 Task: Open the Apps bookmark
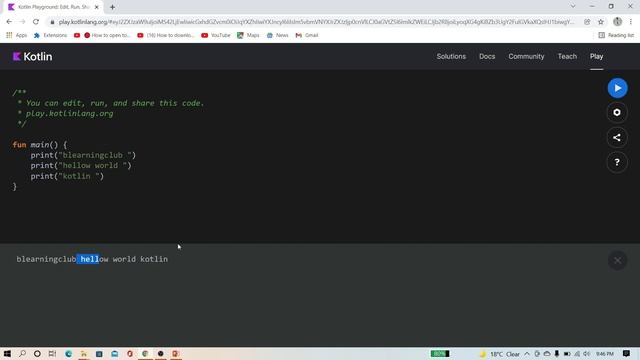17,35
